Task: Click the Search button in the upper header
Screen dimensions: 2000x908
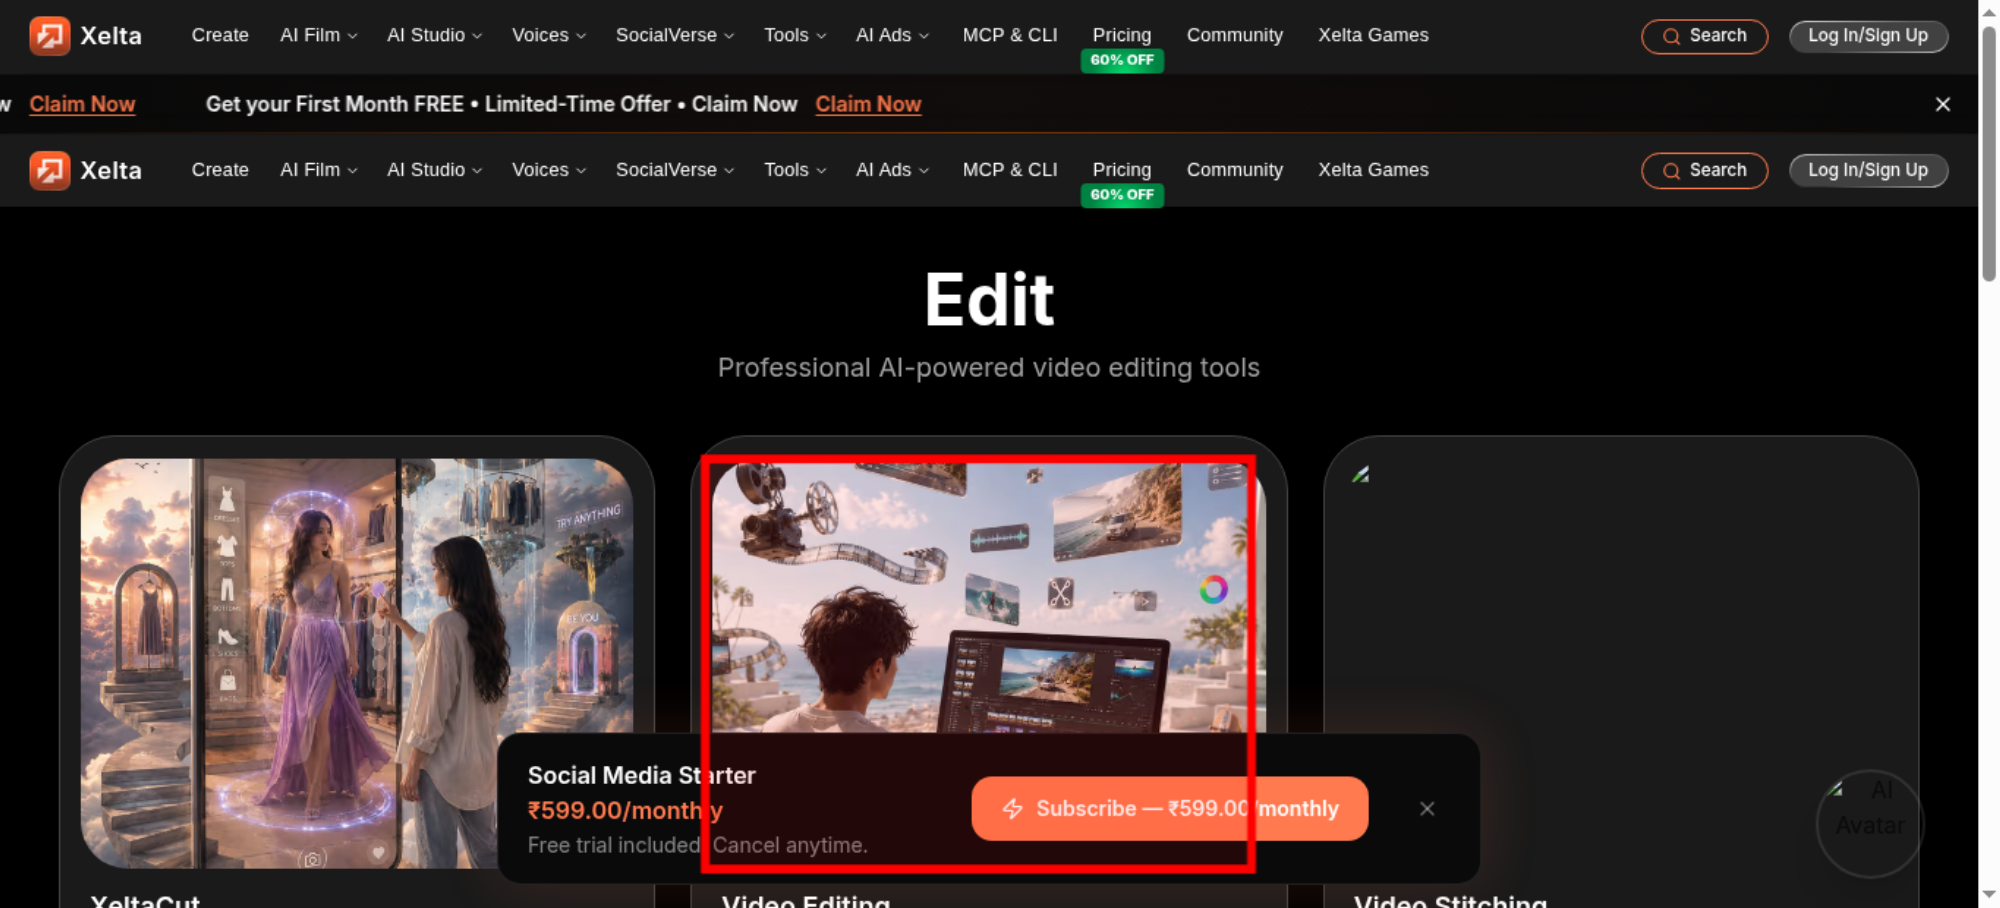Action: coord(1704,36)
